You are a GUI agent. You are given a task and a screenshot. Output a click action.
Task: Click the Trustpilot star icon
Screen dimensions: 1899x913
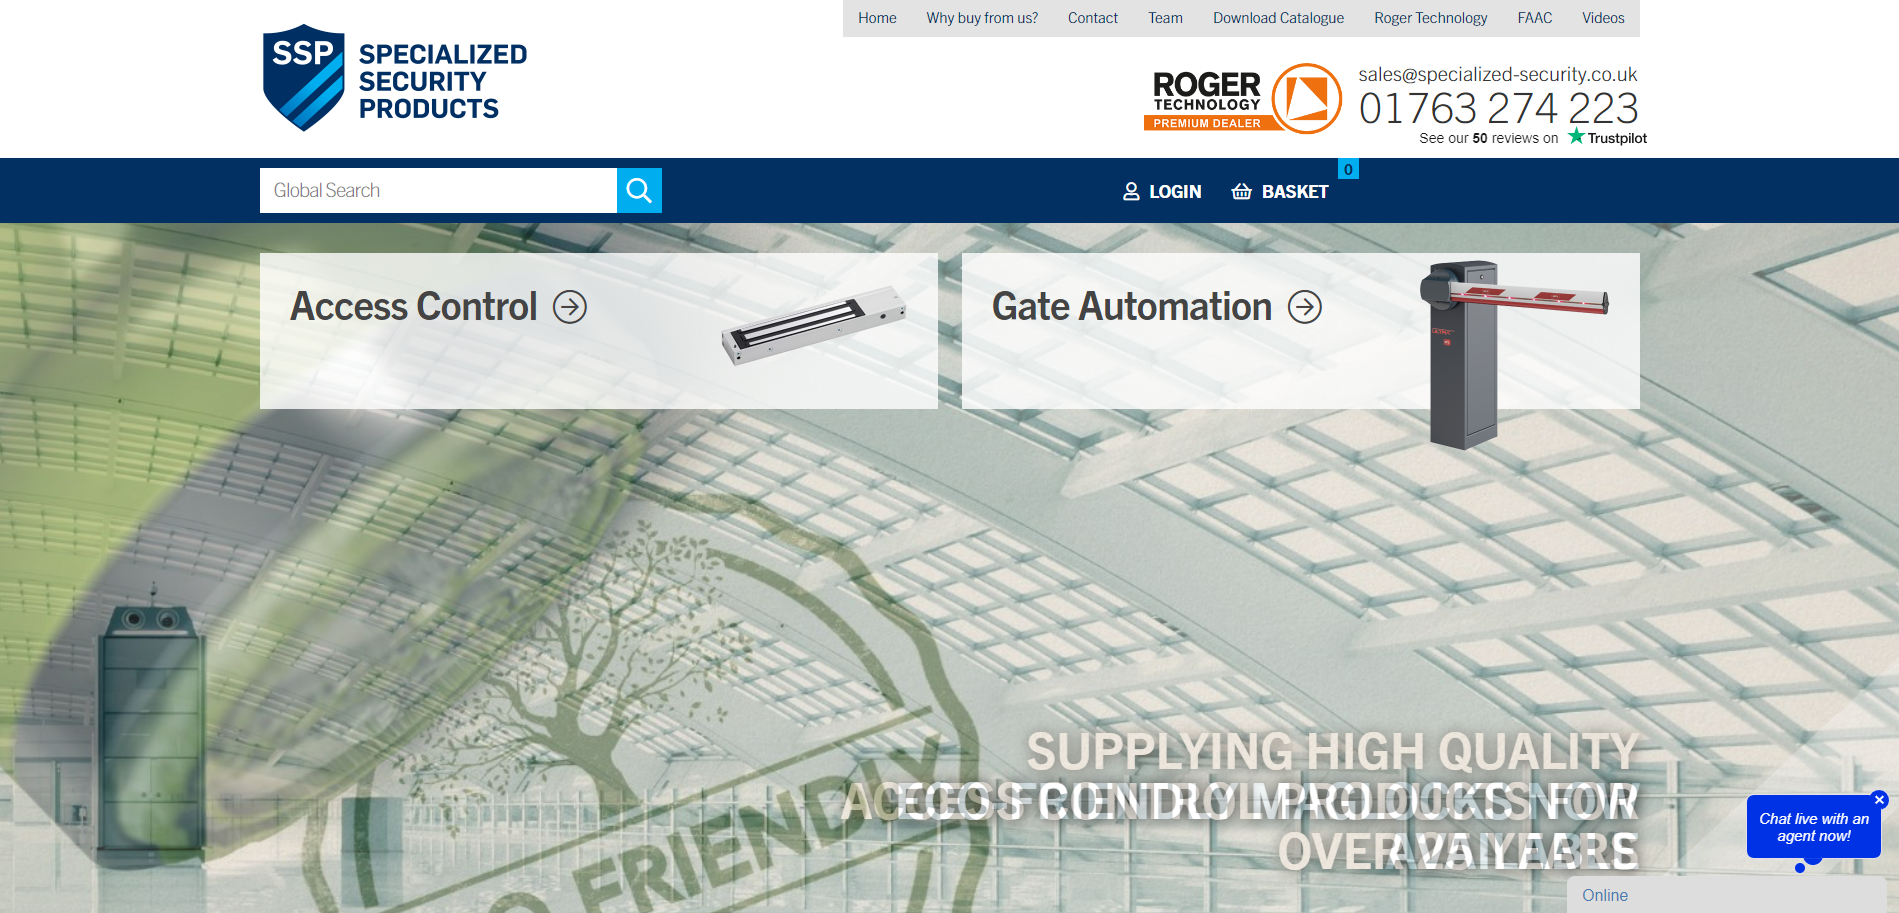coord(1576,137)
